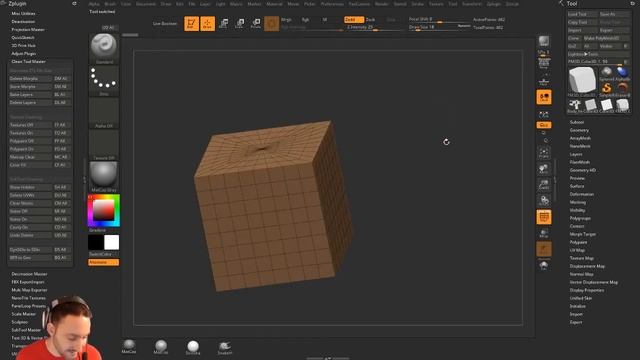
Task: Expand the Geometry section
Action: (x=579, y=130)
